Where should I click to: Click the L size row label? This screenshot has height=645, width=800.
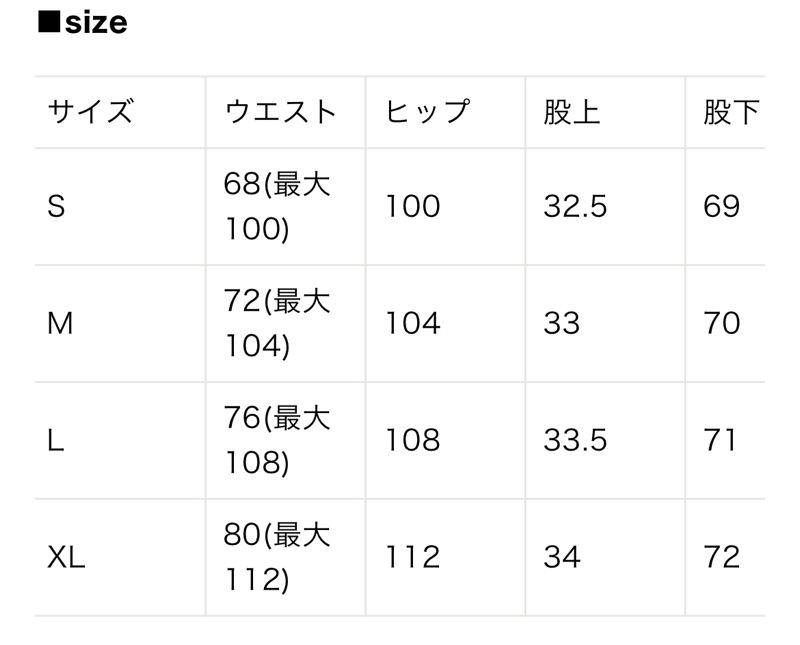pyautogui.click(x=56, y=440)
